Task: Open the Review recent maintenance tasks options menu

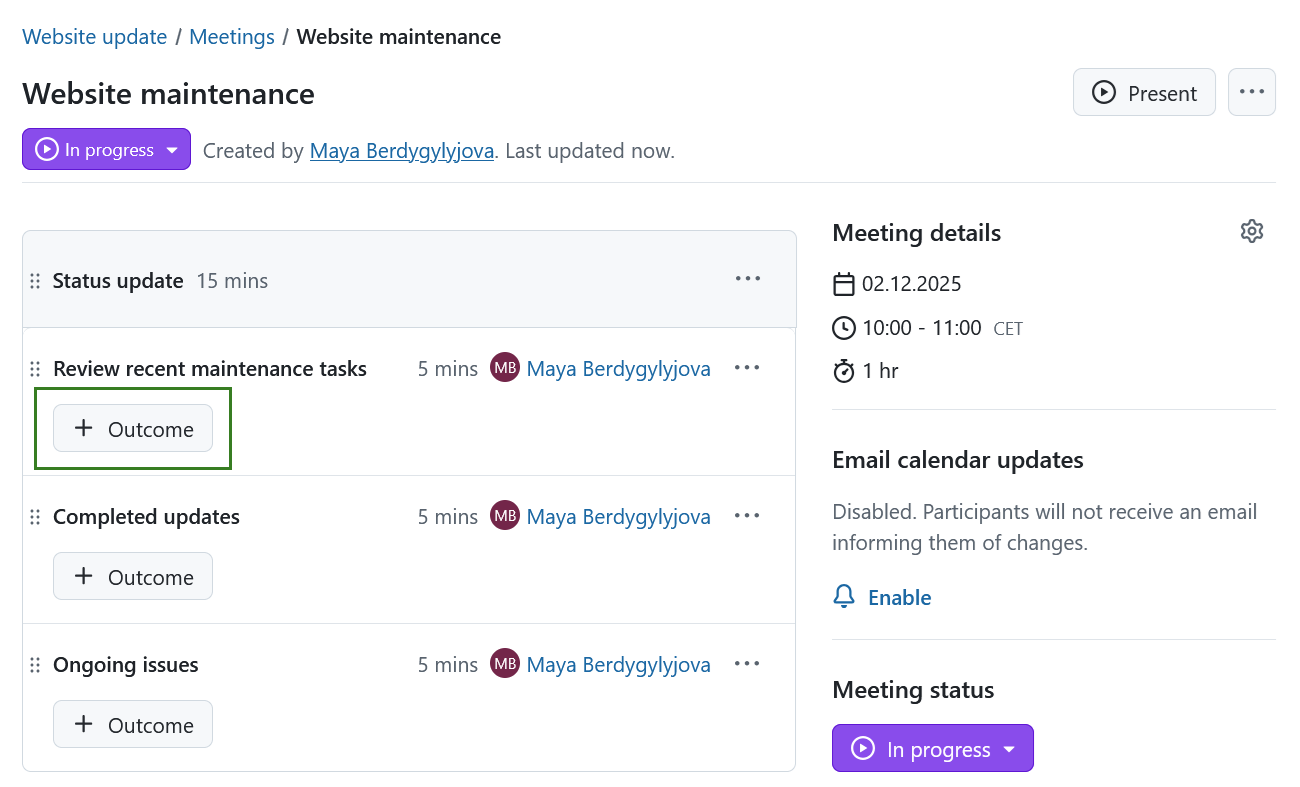Action: (747, 367)
